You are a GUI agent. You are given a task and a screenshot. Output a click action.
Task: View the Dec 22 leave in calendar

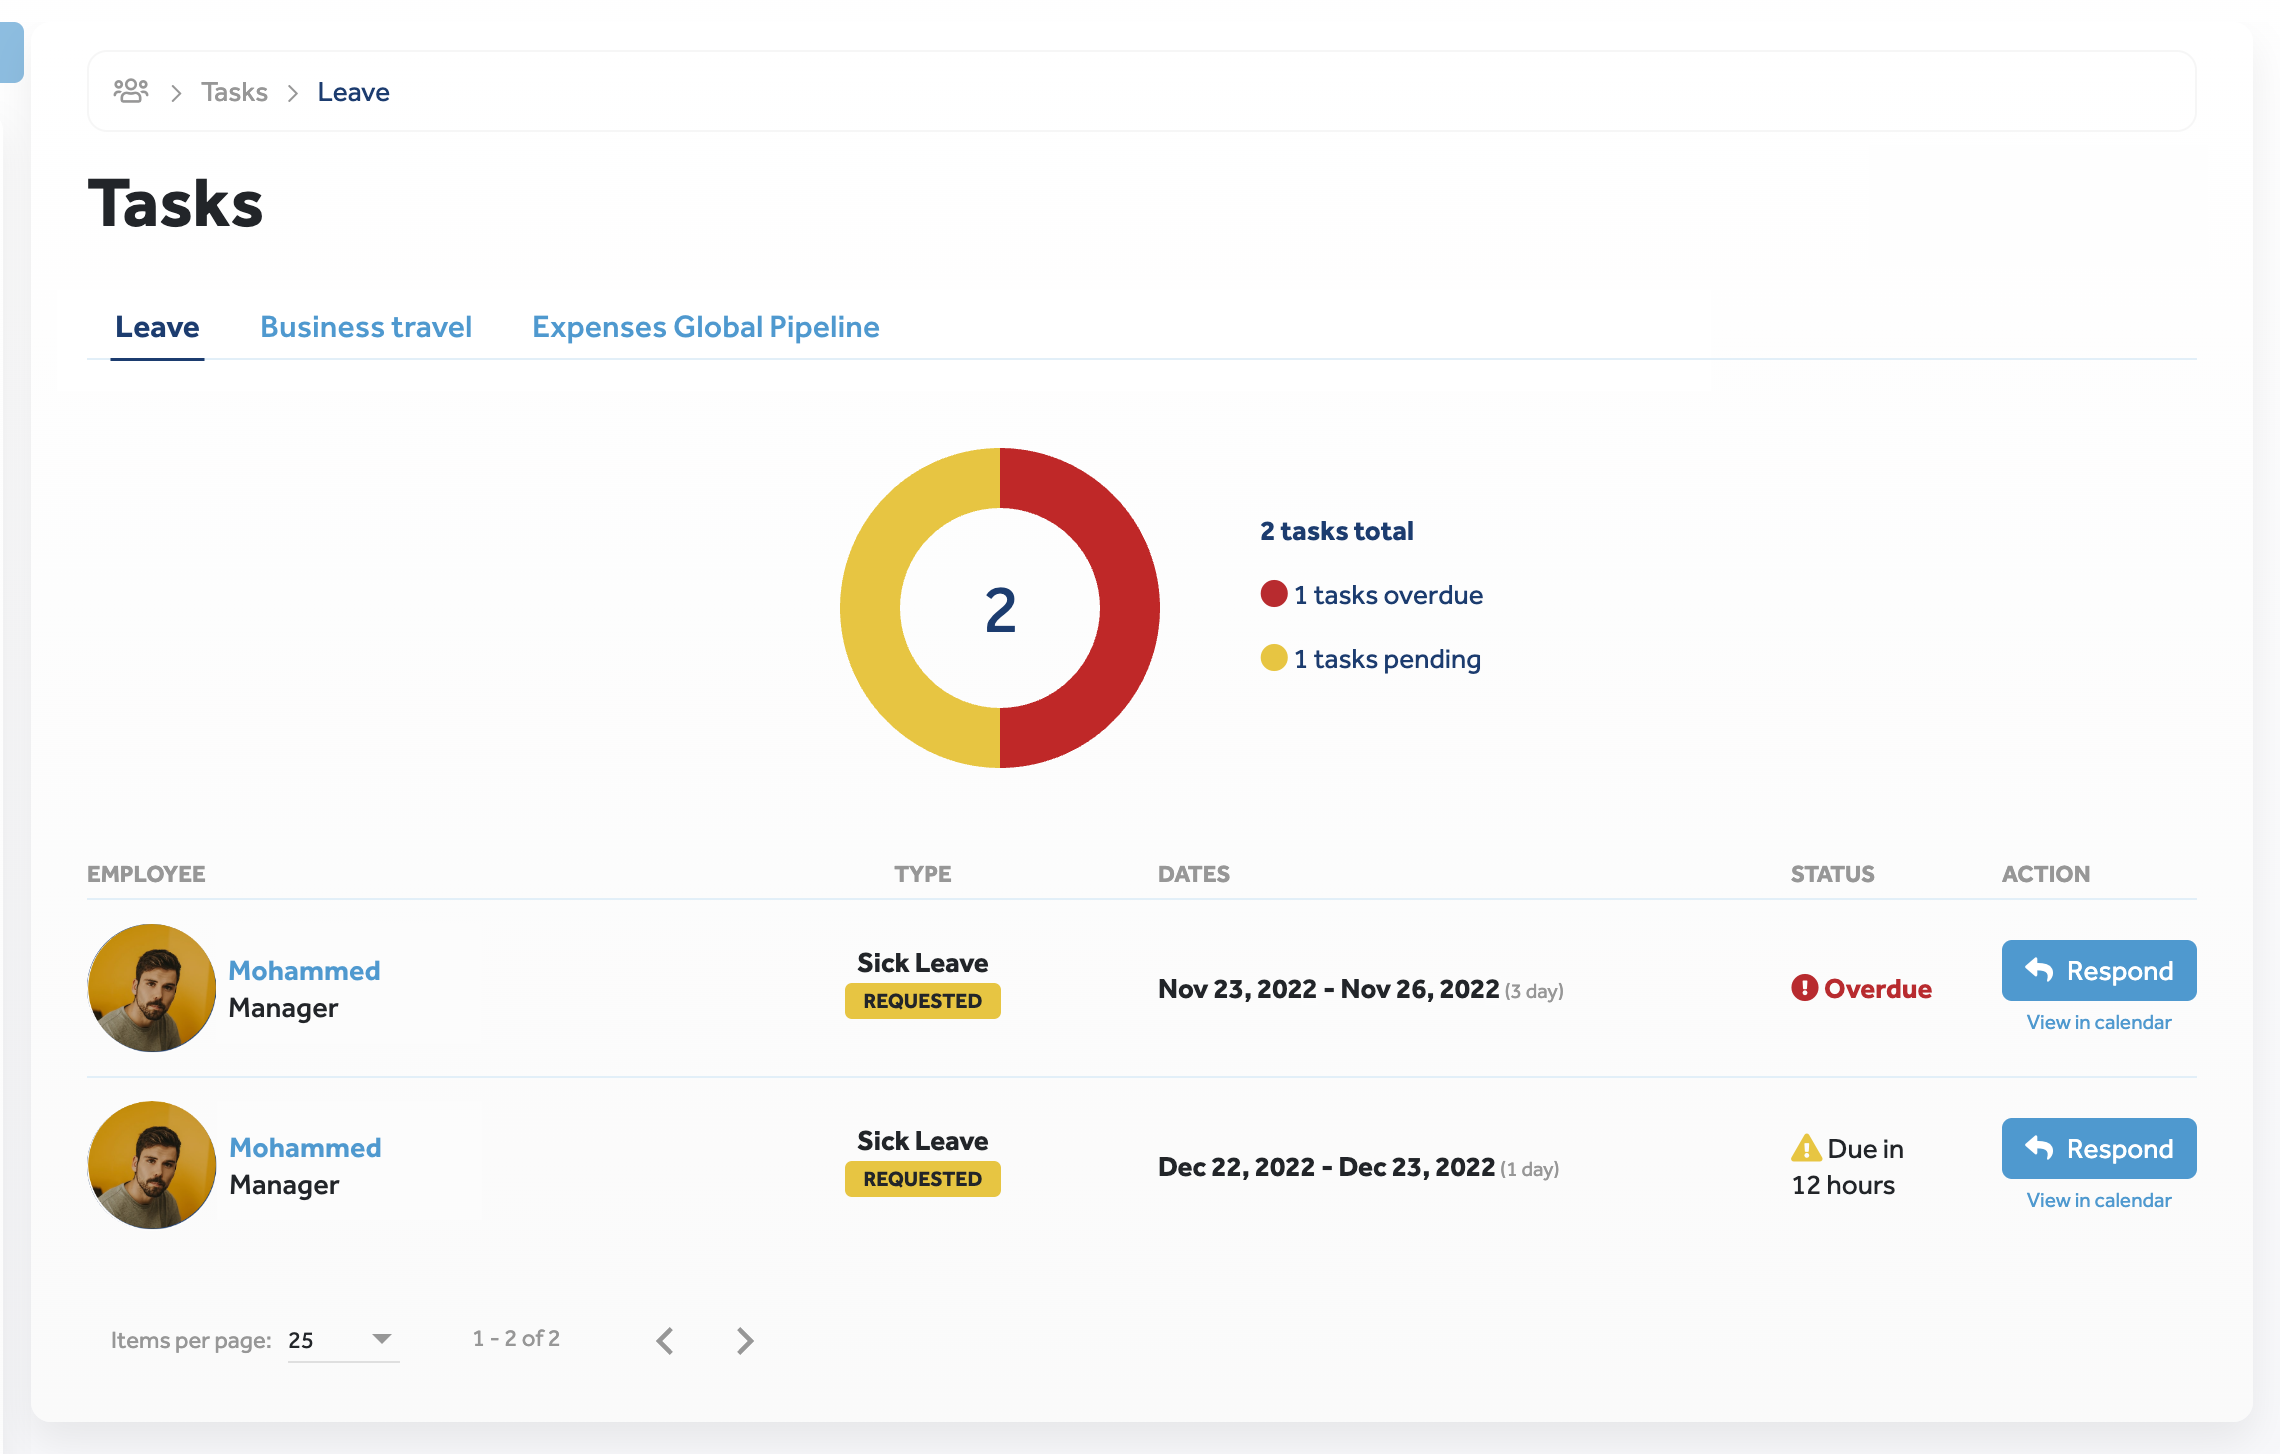(x=2098, y=1200)
